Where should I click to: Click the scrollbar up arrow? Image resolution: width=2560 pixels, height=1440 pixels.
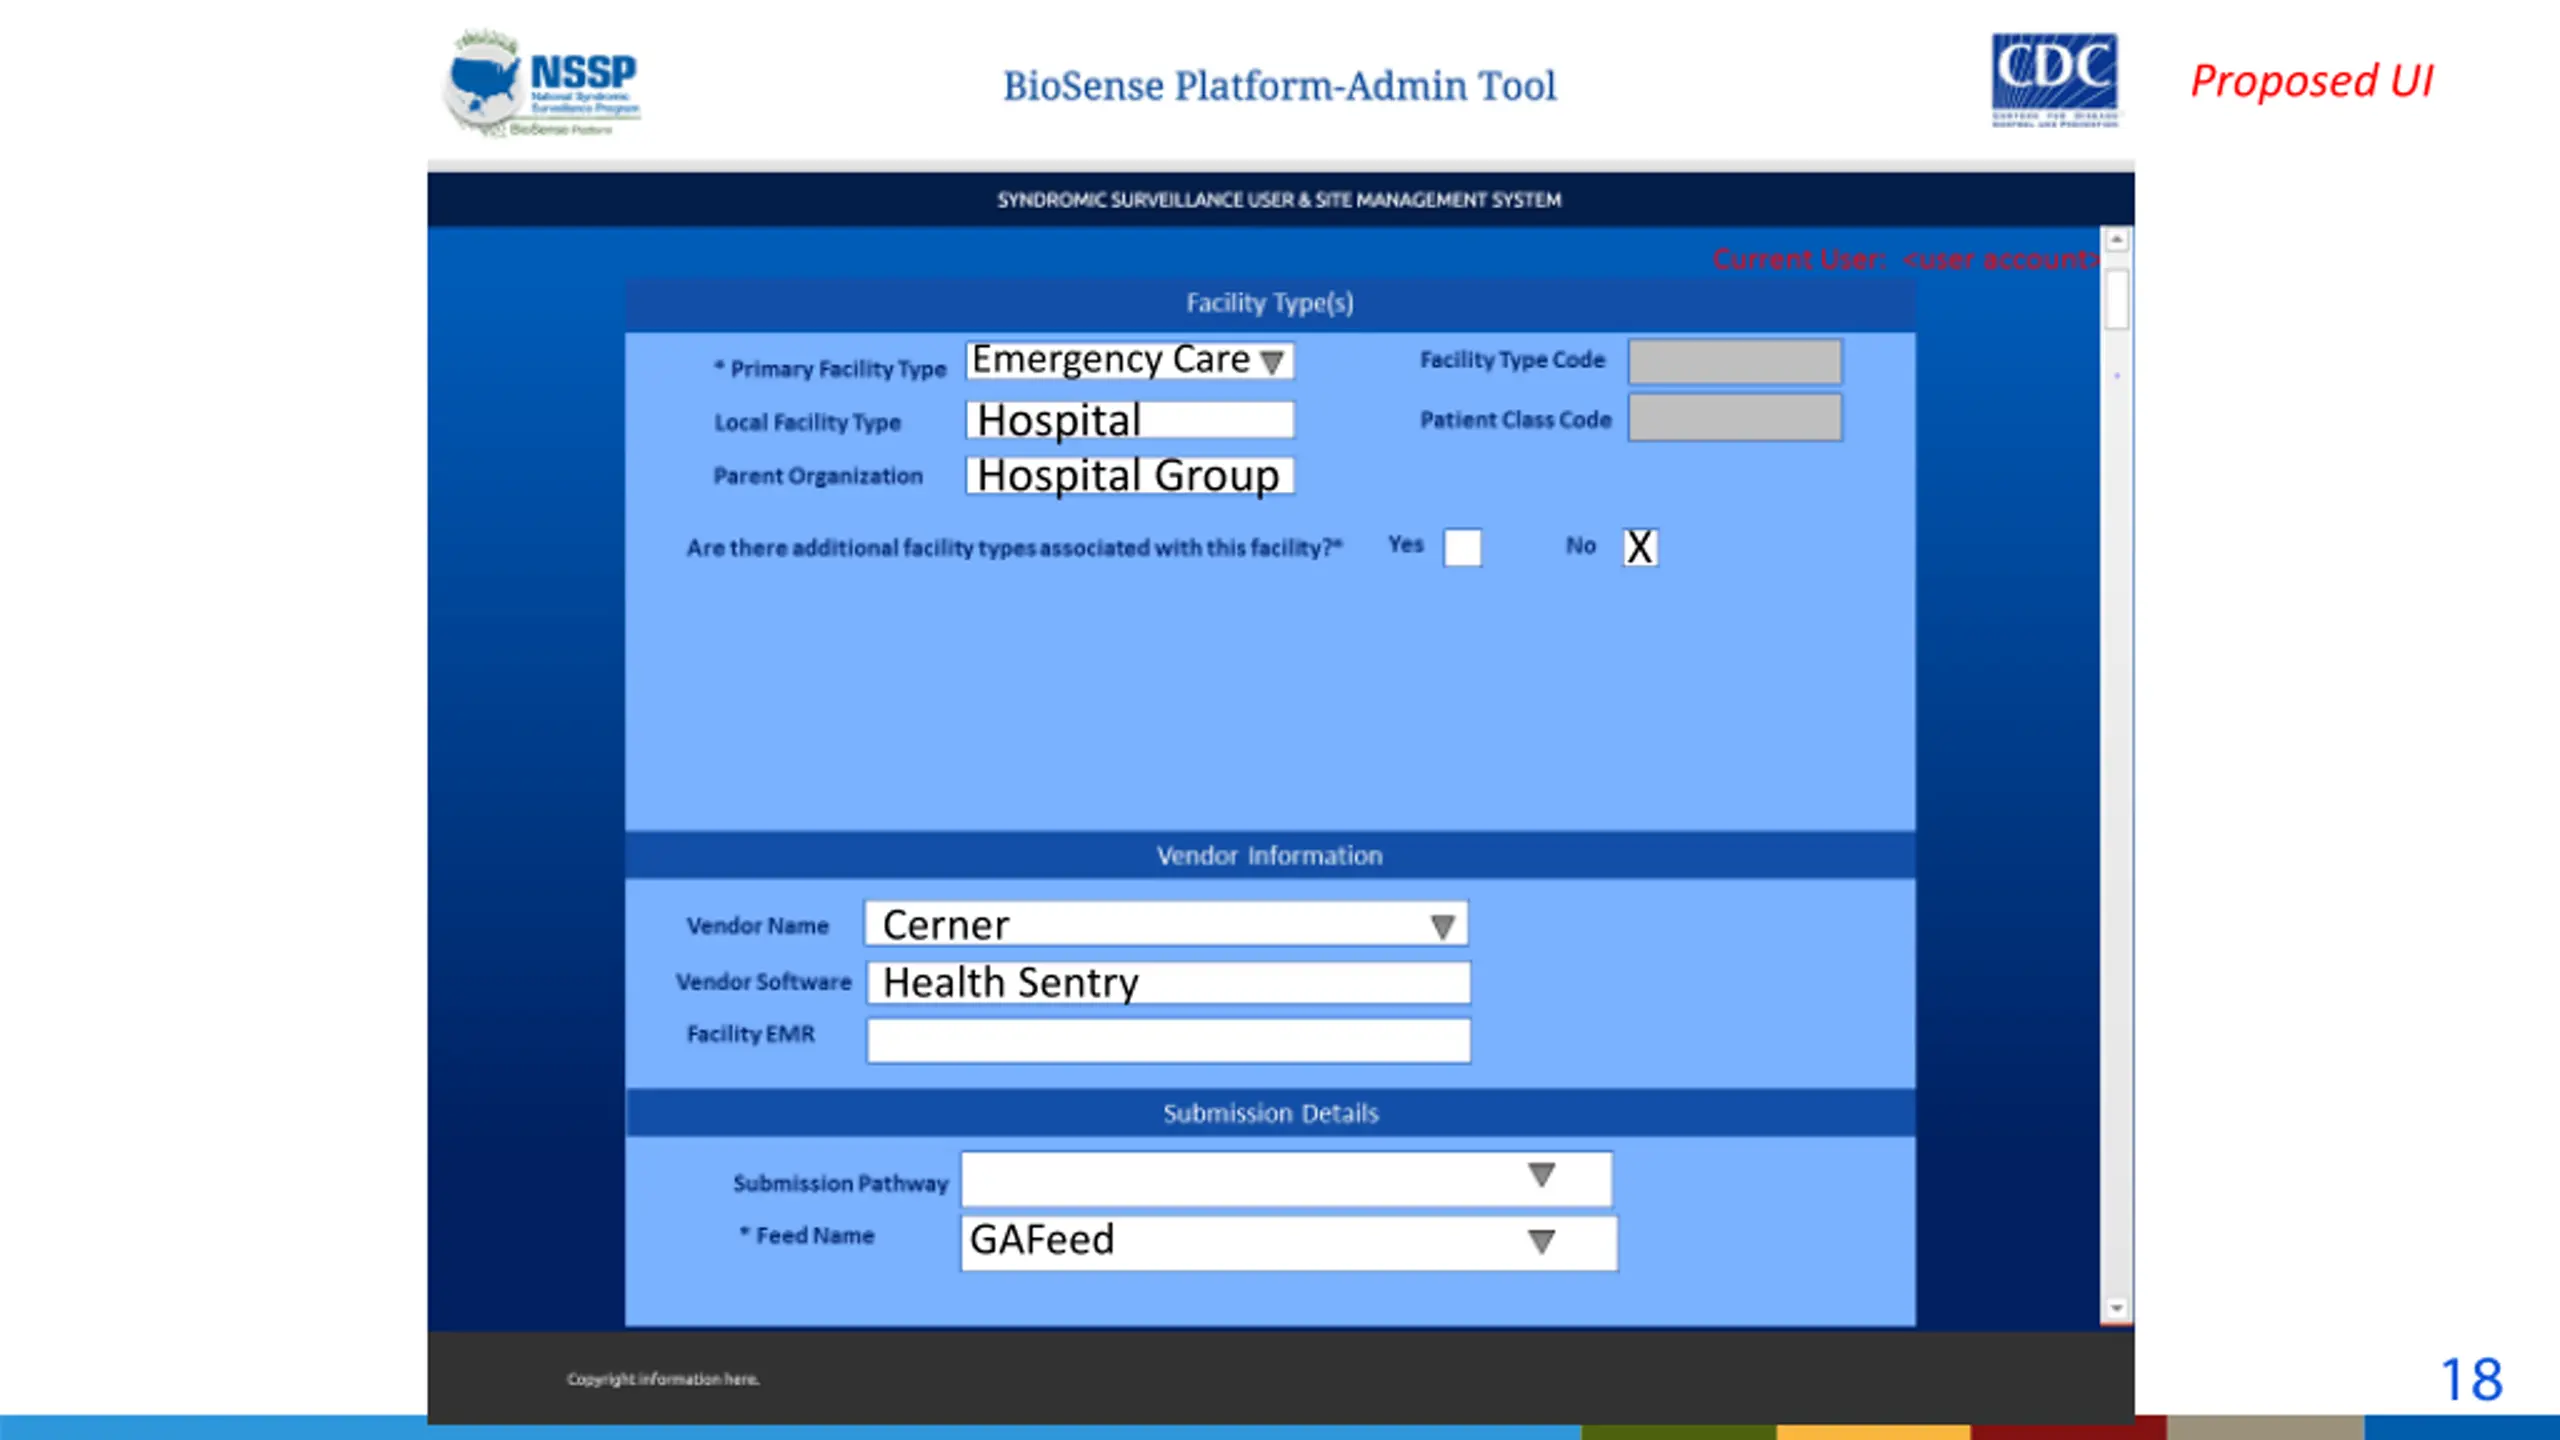click(2116, 240)
